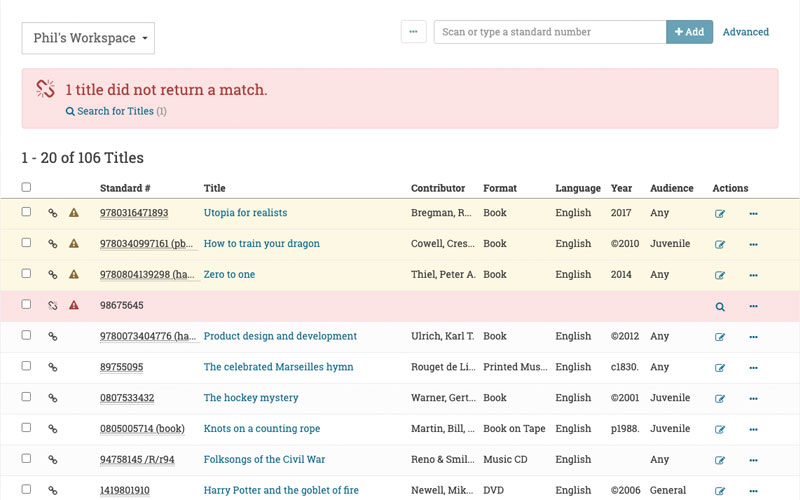Edit the Product design and development entry
This screenshot has height=500, width=800.
click(x=720, y=337)
